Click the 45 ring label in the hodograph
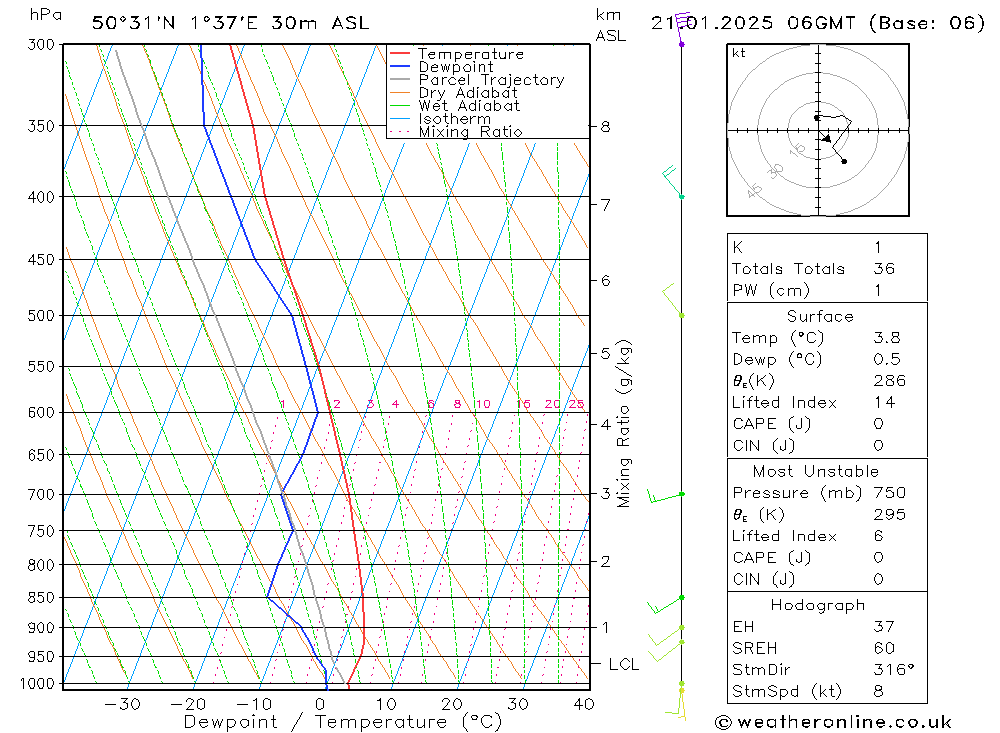 click(754, 189)
